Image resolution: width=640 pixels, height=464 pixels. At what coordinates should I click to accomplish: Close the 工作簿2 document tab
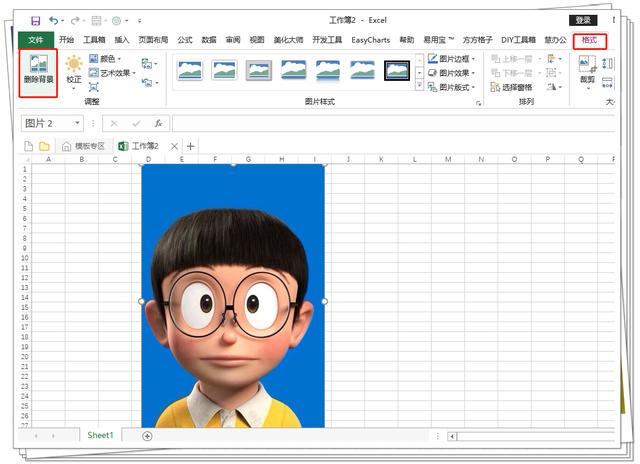coord(174,146)
